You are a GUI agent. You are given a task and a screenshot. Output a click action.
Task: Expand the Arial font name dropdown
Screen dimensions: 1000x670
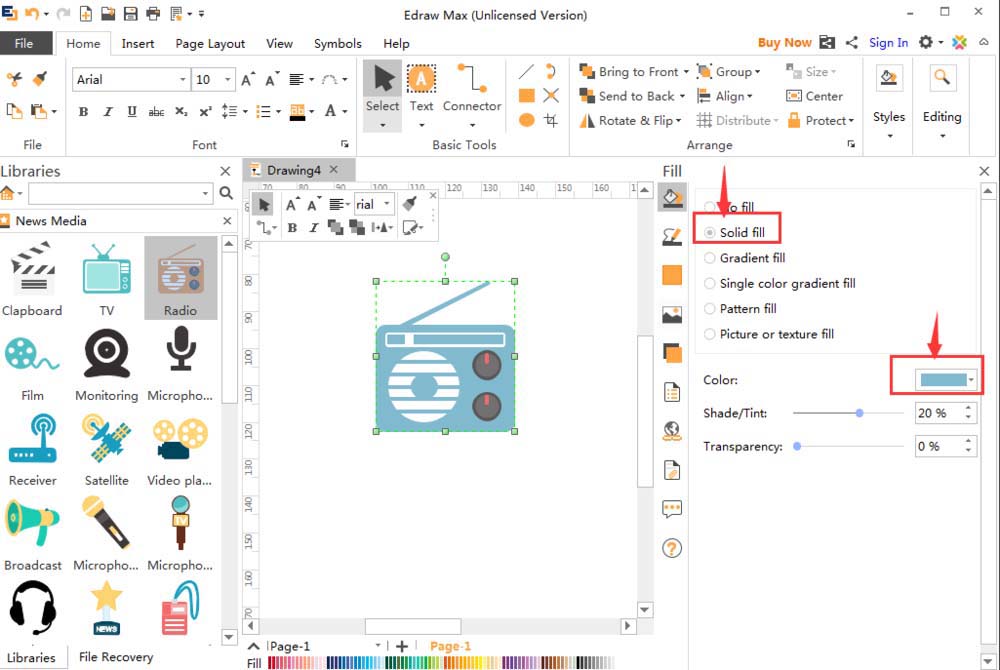183,80
